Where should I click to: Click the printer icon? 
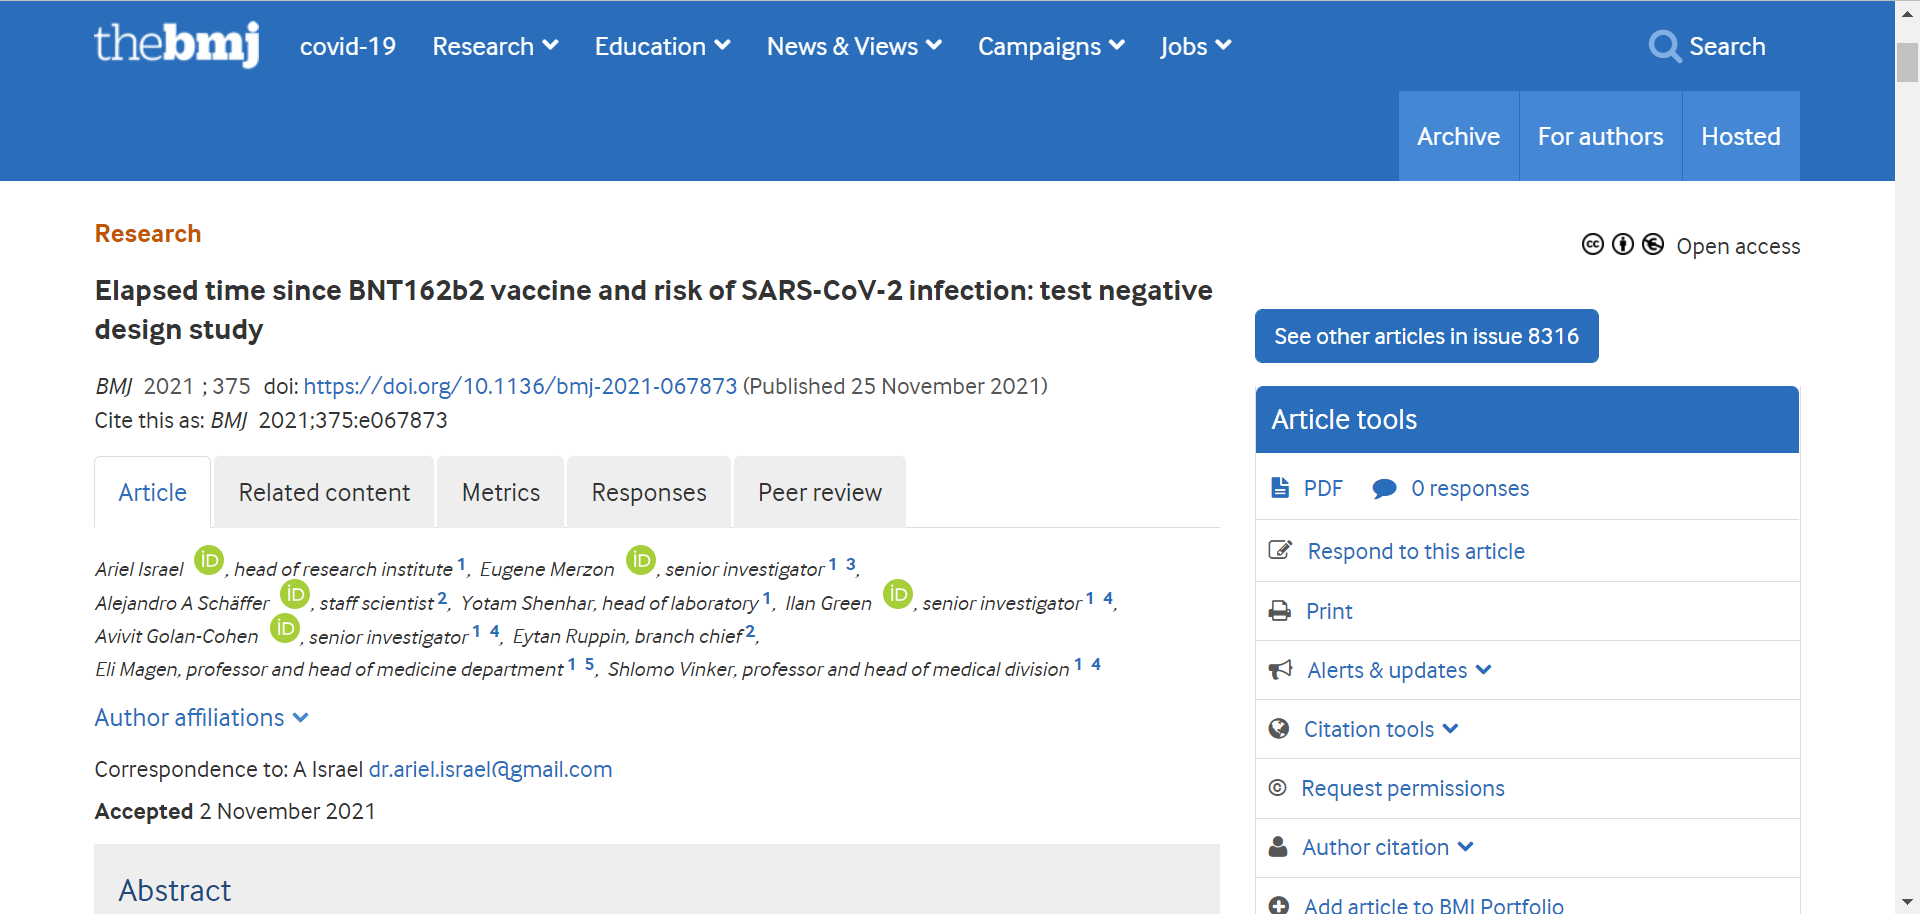tap(1280, 611)
